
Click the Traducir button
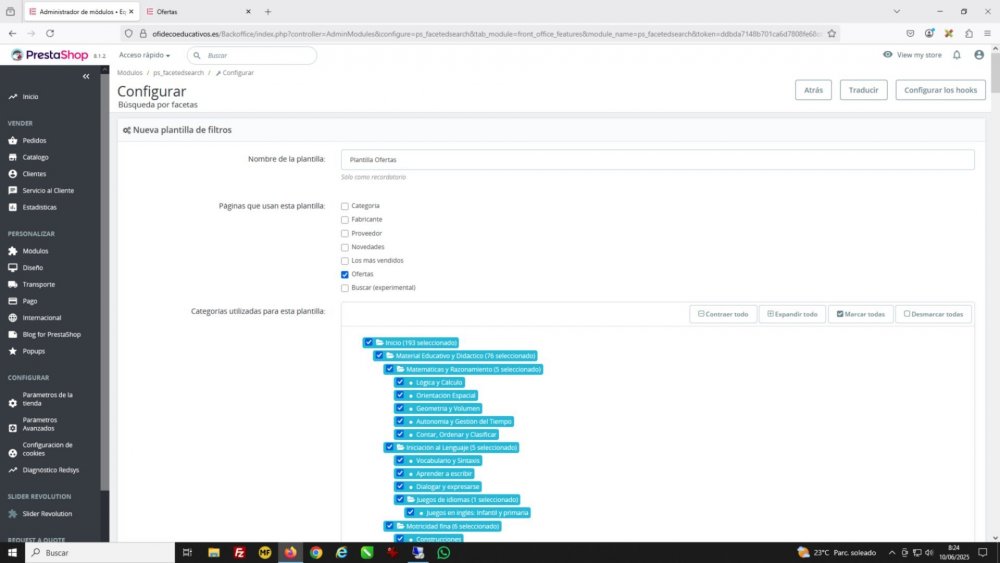coord(864,90)
